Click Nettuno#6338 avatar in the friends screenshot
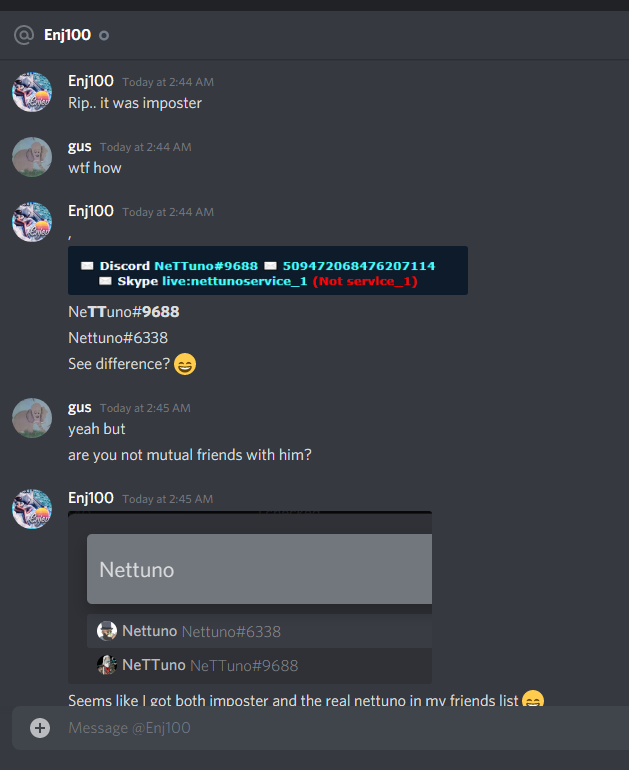This screenshot has width=629, height=770. (107, 631)
